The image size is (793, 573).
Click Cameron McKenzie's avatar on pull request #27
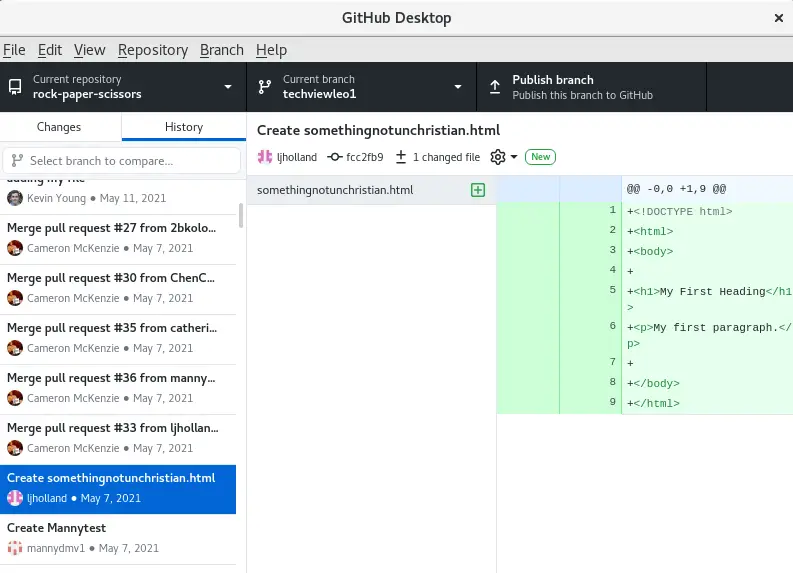click(15, 248)
